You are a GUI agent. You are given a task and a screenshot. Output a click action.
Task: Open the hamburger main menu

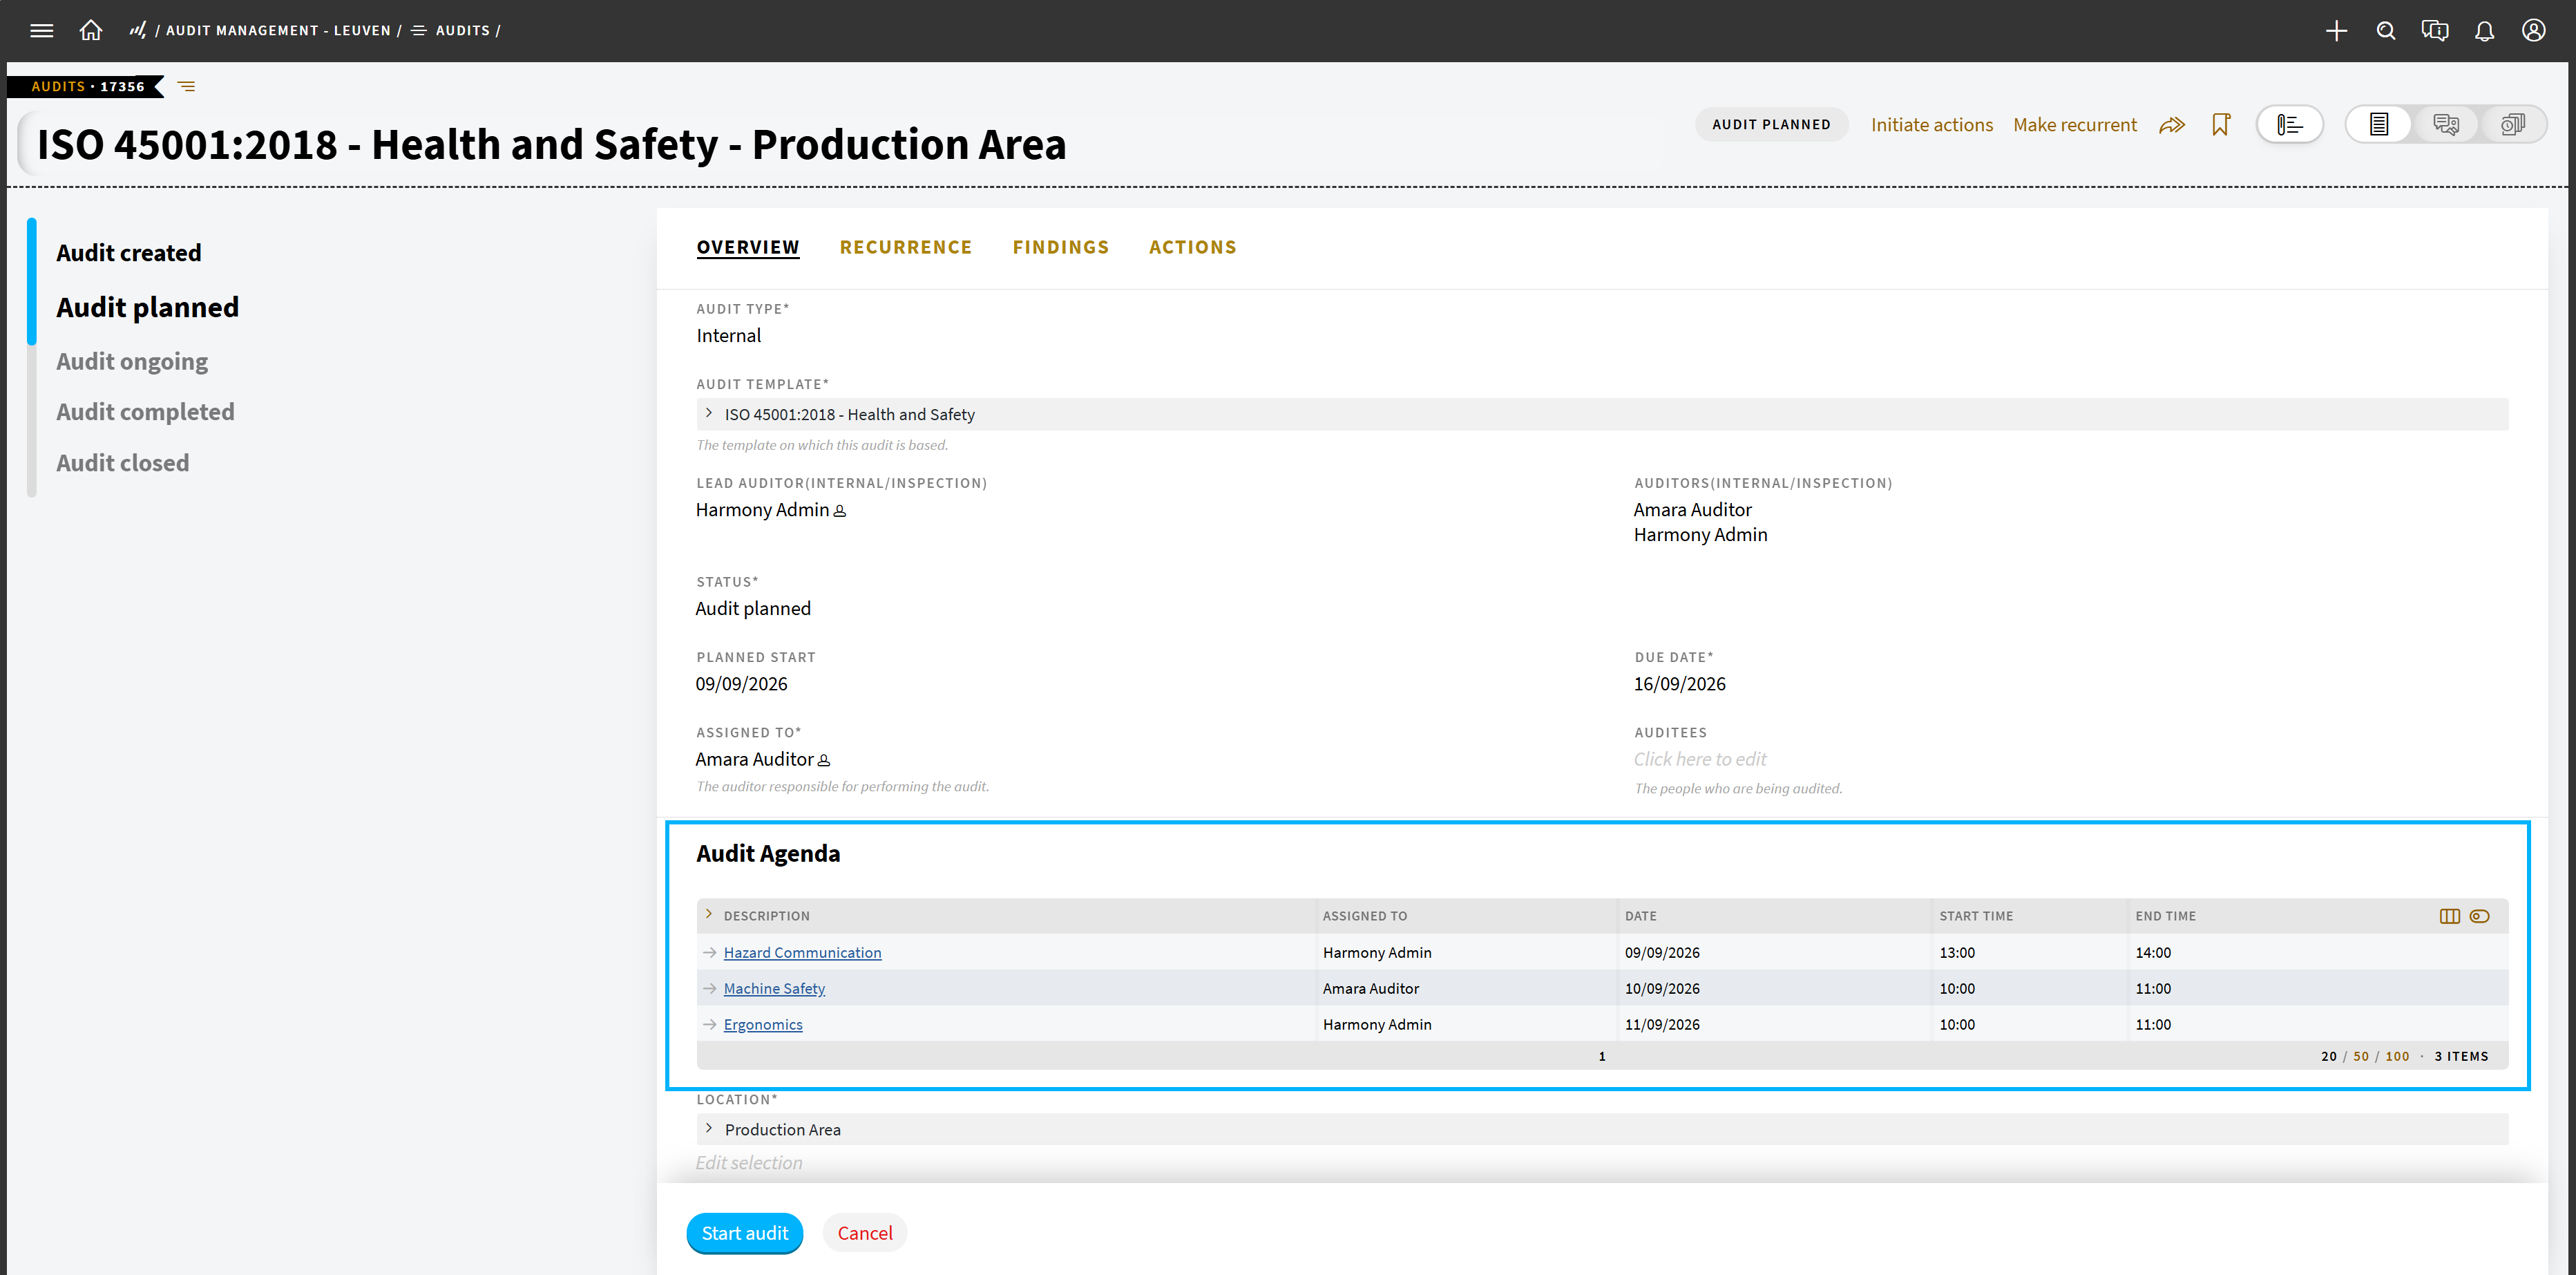pyautogui.click(x=41, y=30)
